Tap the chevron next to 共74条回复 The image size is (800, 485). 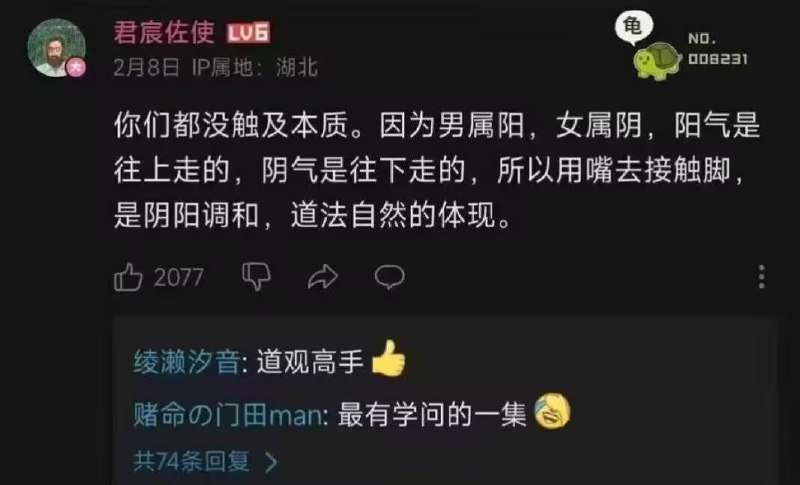click(271, 463)
